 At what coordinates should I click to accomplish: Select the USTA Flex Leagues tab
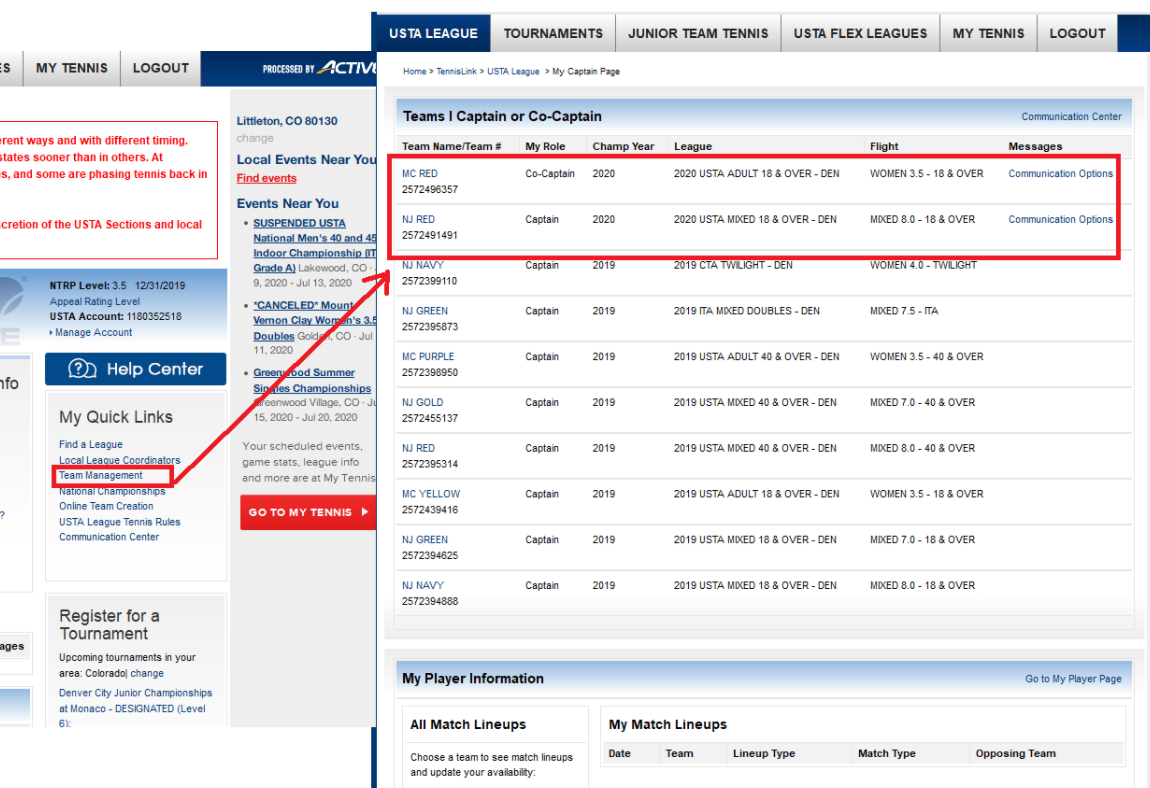click(860, 33)
